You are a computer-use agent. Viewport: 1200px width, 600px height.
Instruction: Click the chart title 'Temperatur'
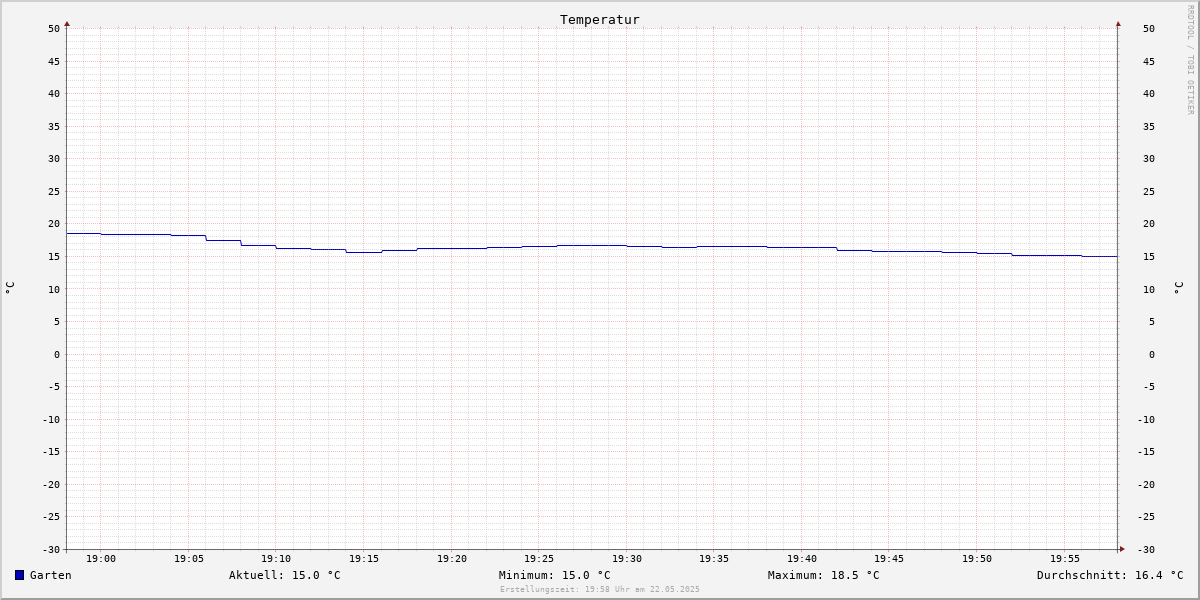(600, 19)
